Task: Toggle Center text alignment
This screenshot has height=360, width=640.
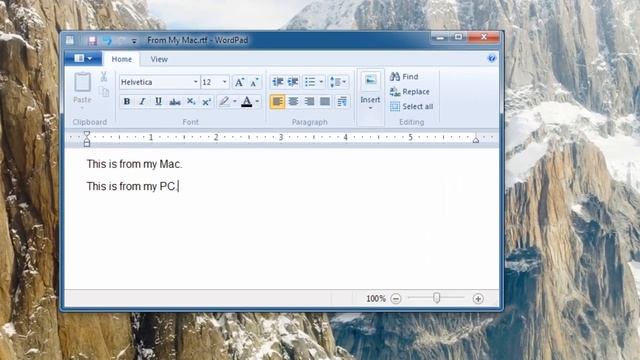Action: coord(293,101)
